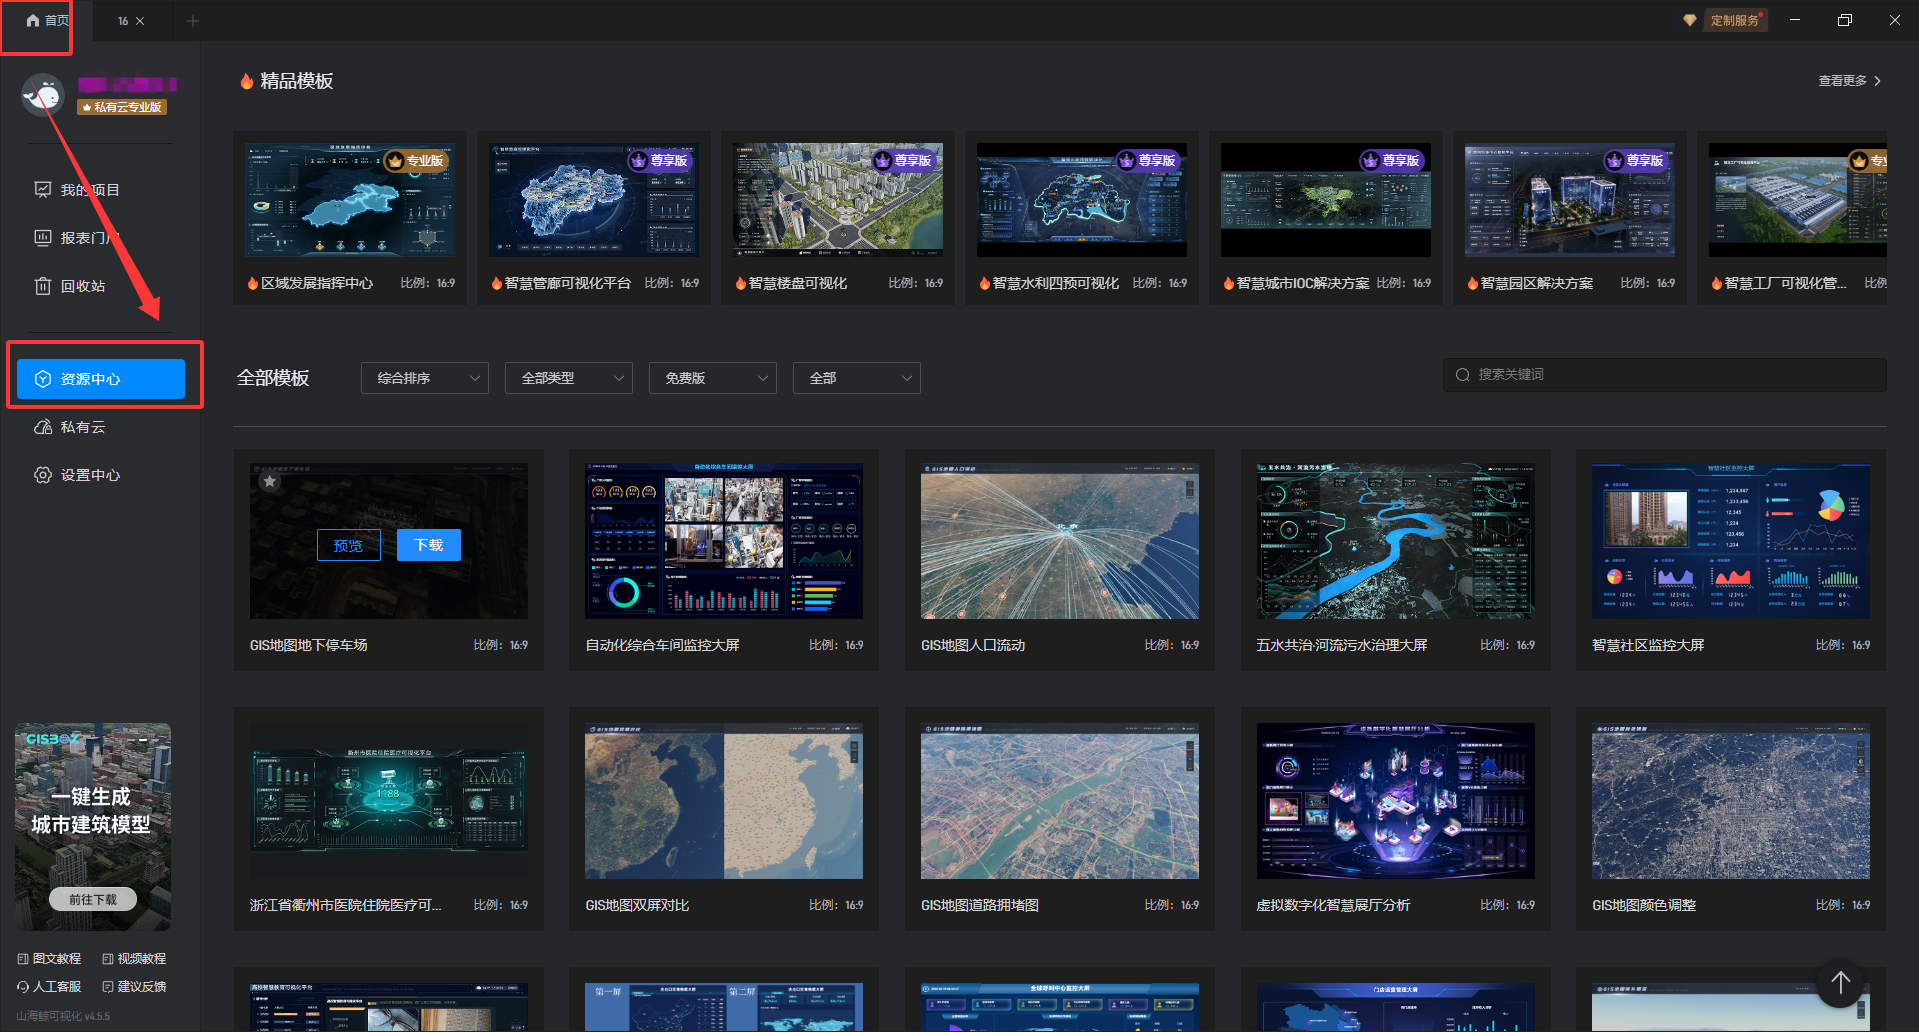The image size is (1919, 1032).
Task: Open the 智慧社区监控大屏 template
Action: 1731,541
